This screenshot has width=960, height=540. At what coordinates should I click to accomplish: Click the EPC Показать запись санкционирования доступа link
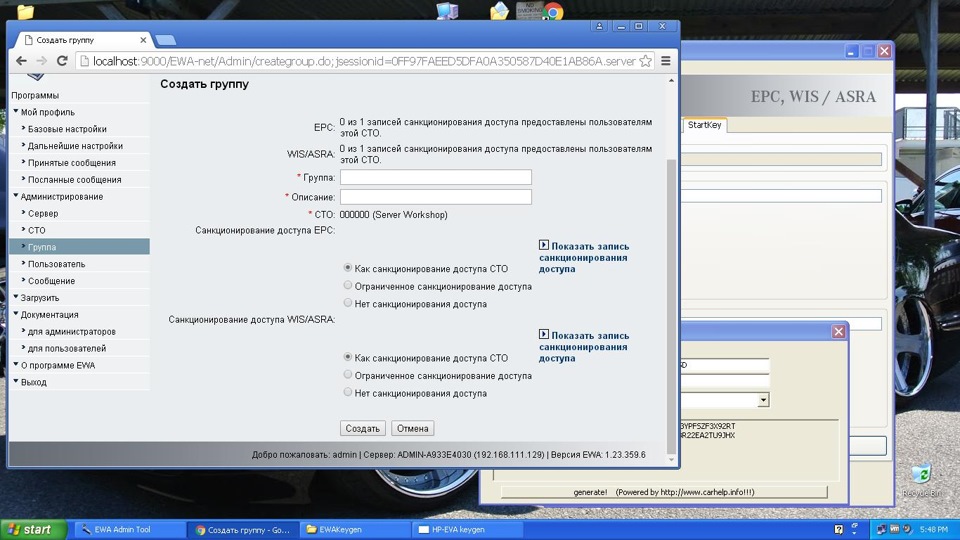[584, 258]
